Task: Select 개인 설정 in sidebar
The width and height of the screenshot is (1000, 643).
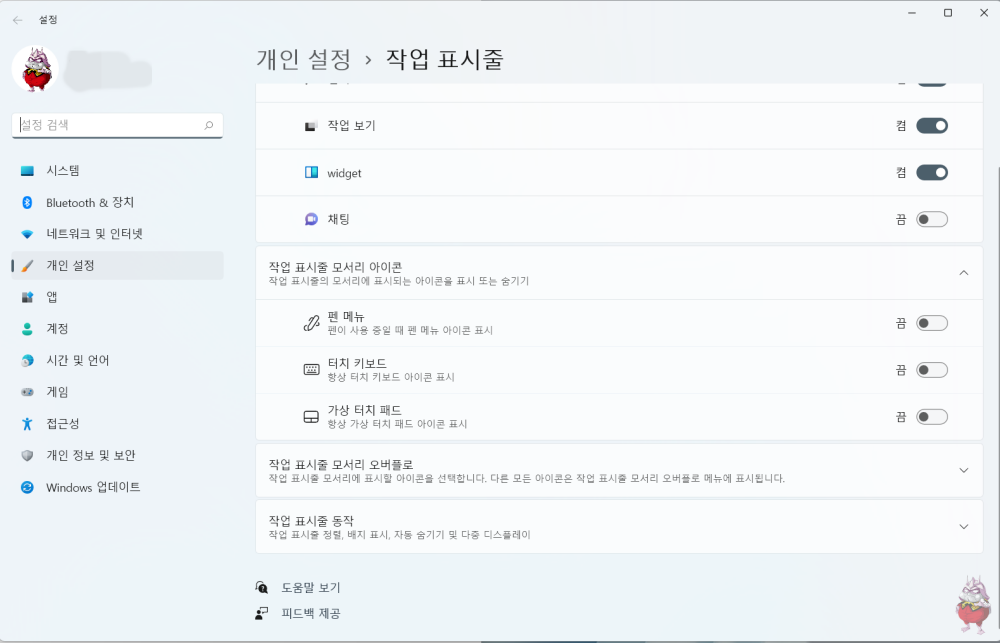Action: [x=117, y=265]
